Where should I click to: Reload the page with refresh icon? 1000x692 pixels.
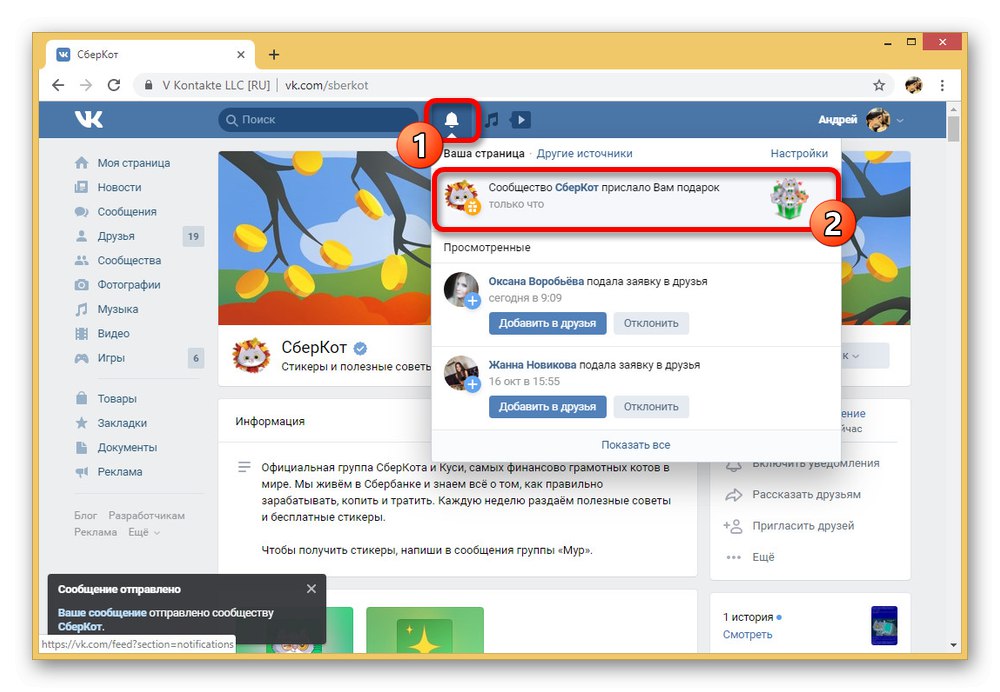click(x=114, y=85)
